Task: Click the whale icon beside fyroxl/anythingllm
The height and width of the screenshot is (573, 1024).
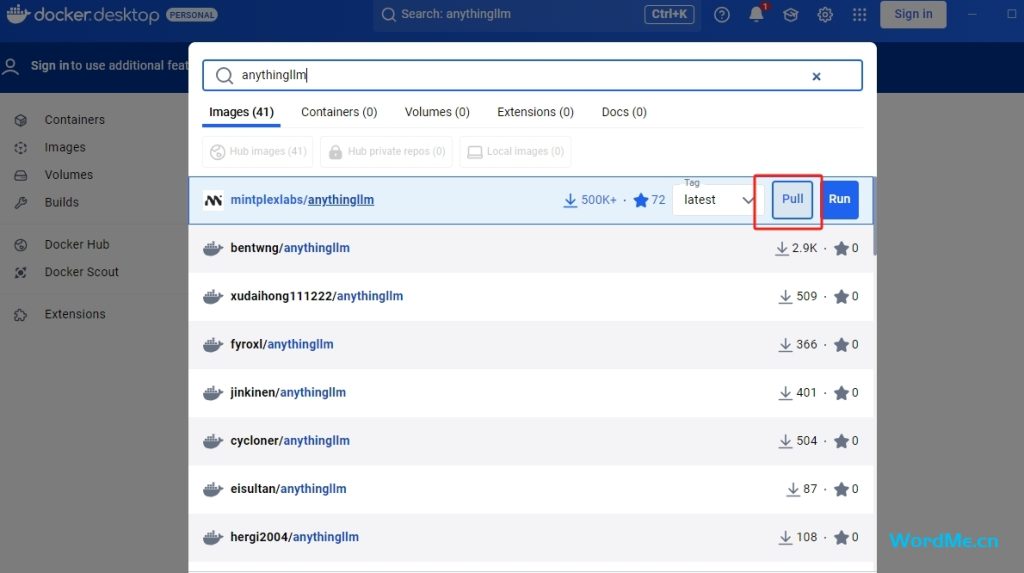Action: (x=213, y=344)
